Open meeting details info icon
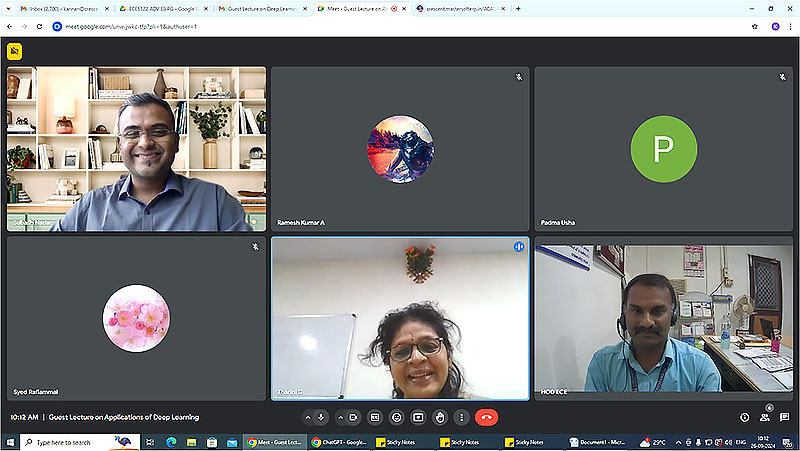This screenshot has height=451, width=800. click(x=744, y=417)
